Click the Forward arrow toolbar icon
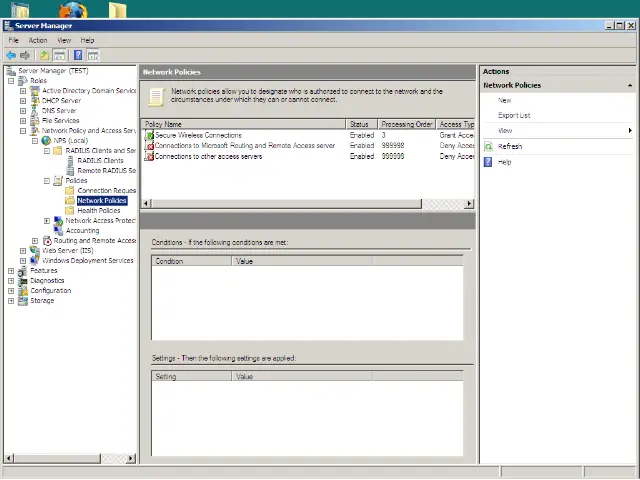Screen dimensions: 640x480 (x=25, y=55)
